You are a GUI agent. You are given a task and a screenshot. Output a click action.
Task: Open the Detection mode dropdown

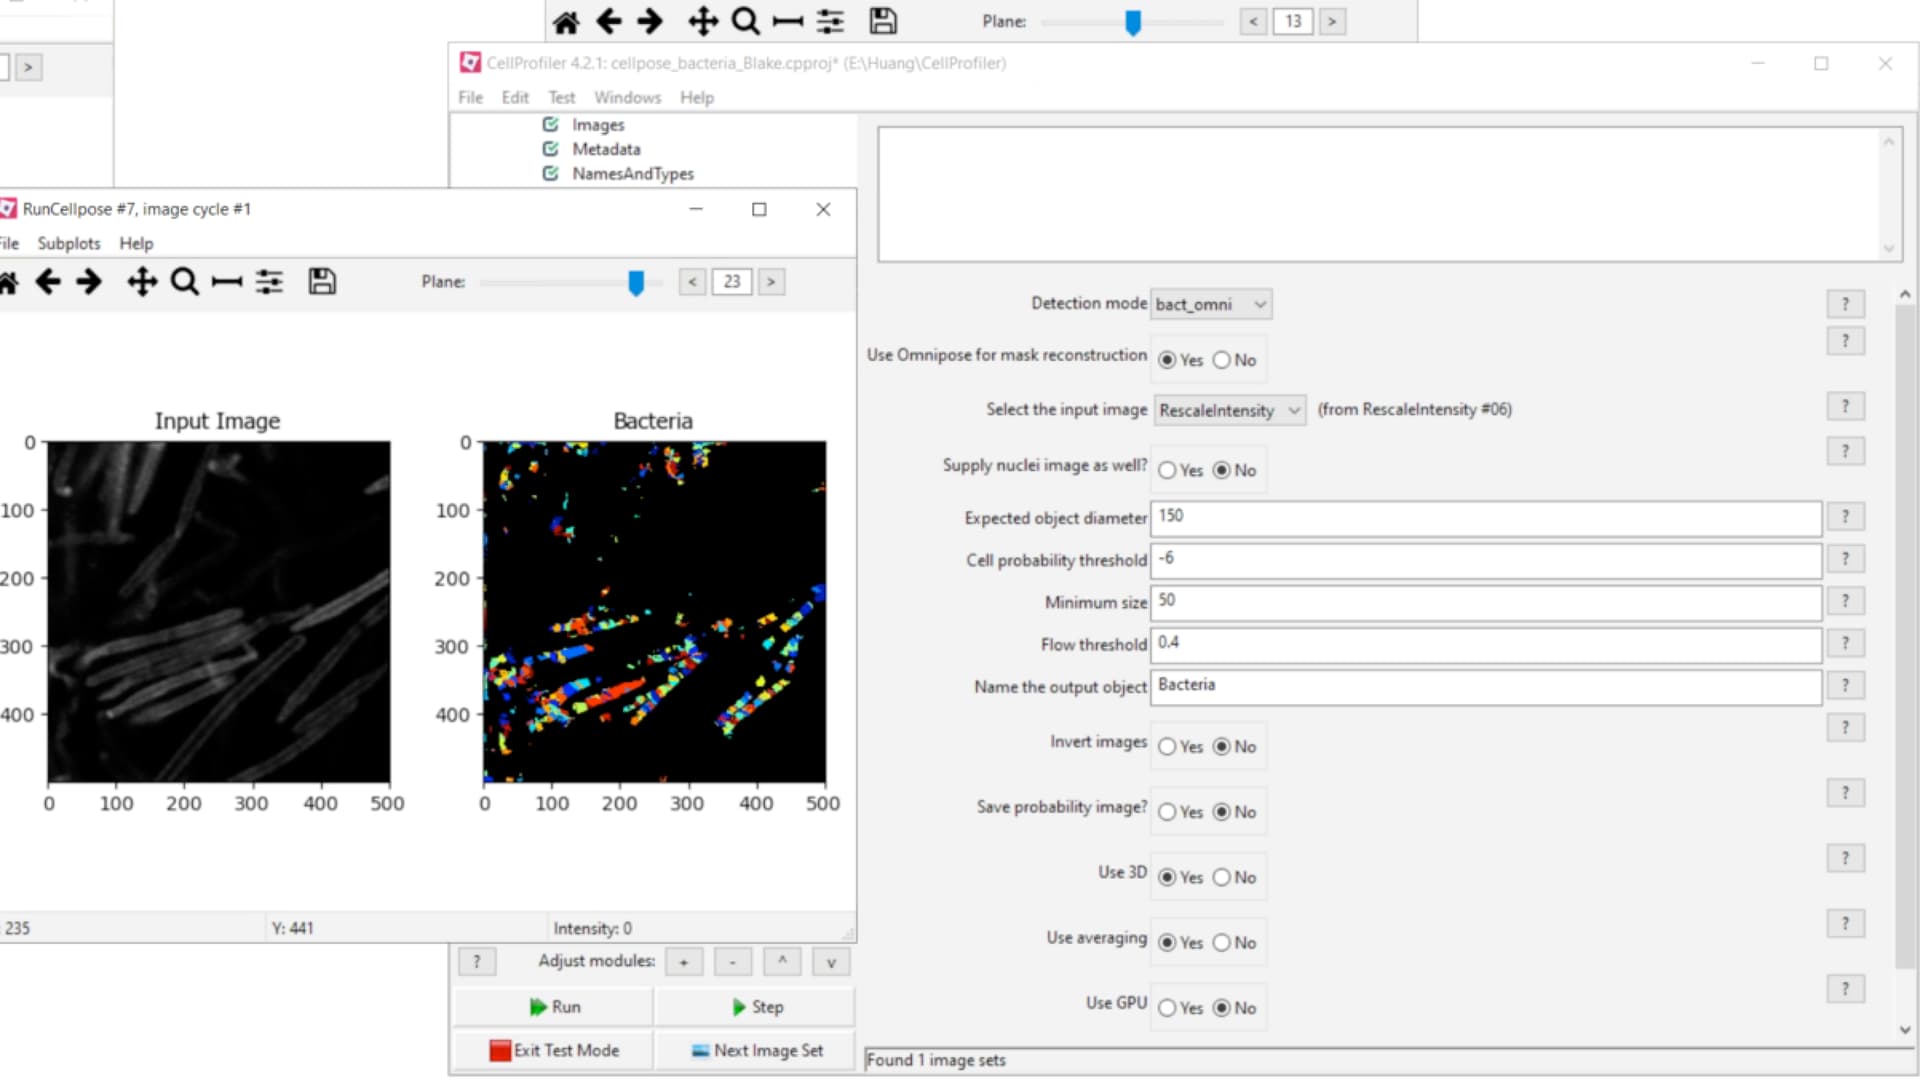(x=1210, y=304)
